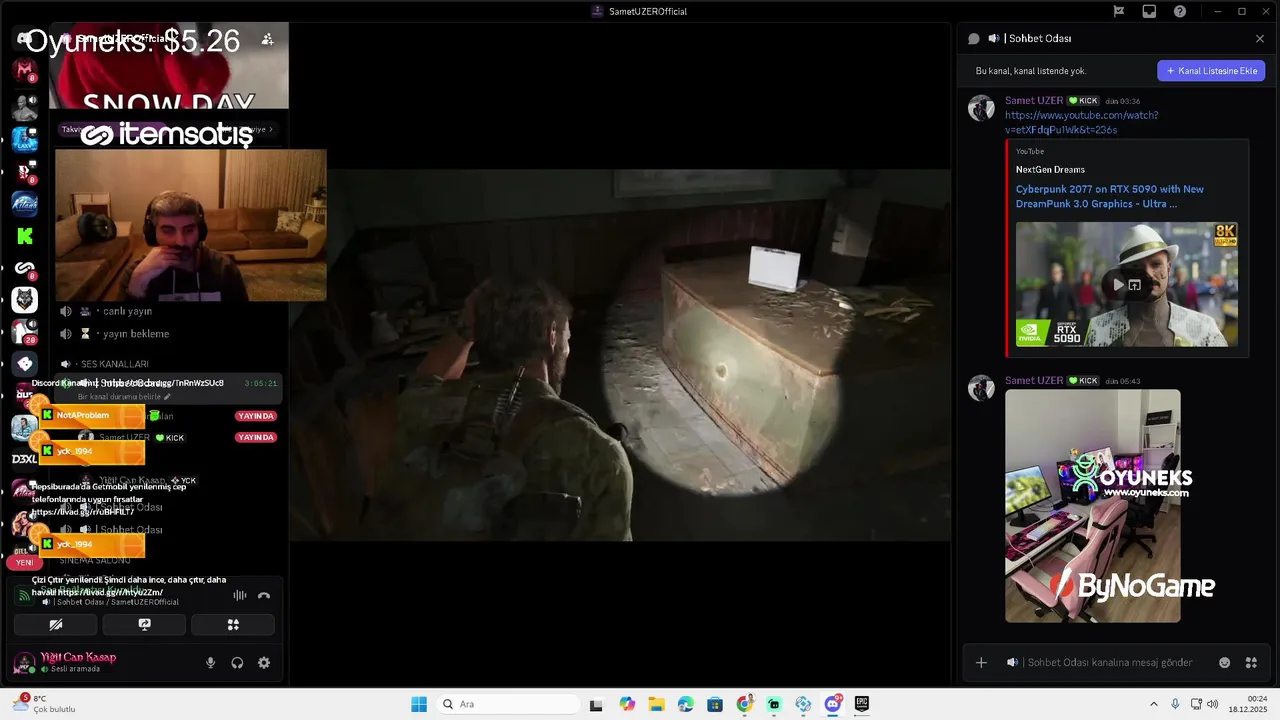Mute microphone in user panel
The width and height of the screenshot is (1280, 720).
click(x=210, y=662)
